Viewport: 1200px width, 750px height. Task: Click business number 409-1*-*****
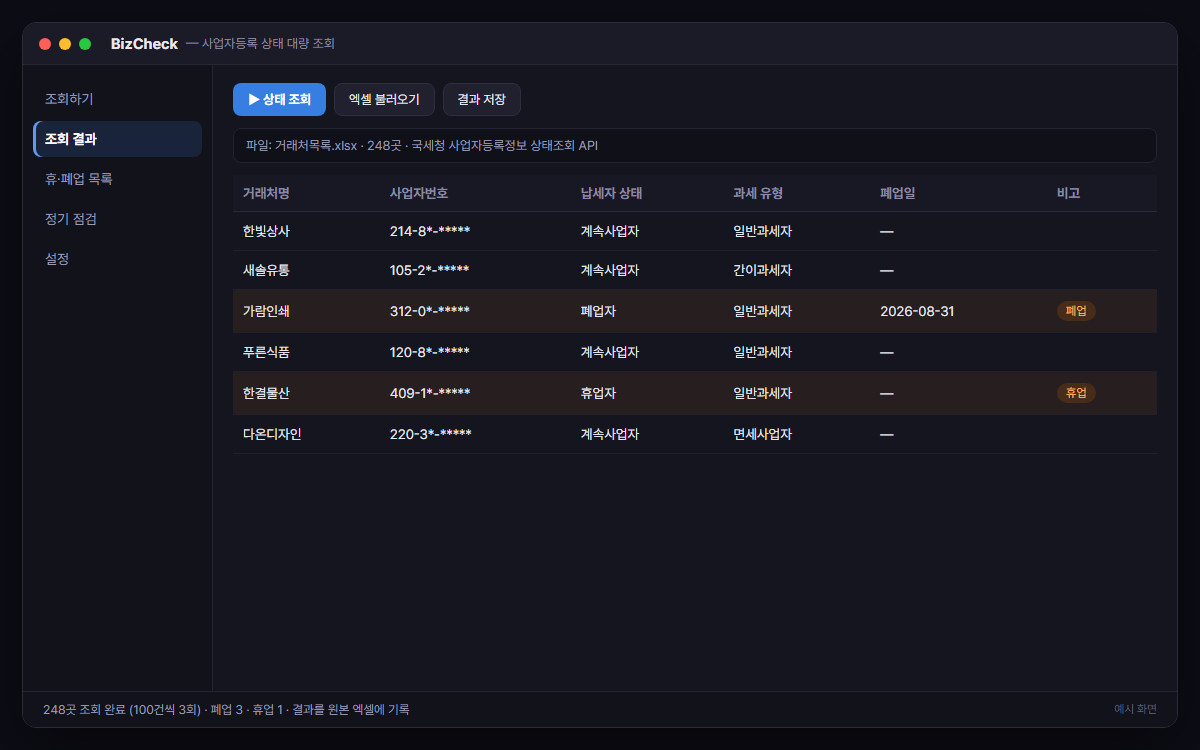point(430,393)
